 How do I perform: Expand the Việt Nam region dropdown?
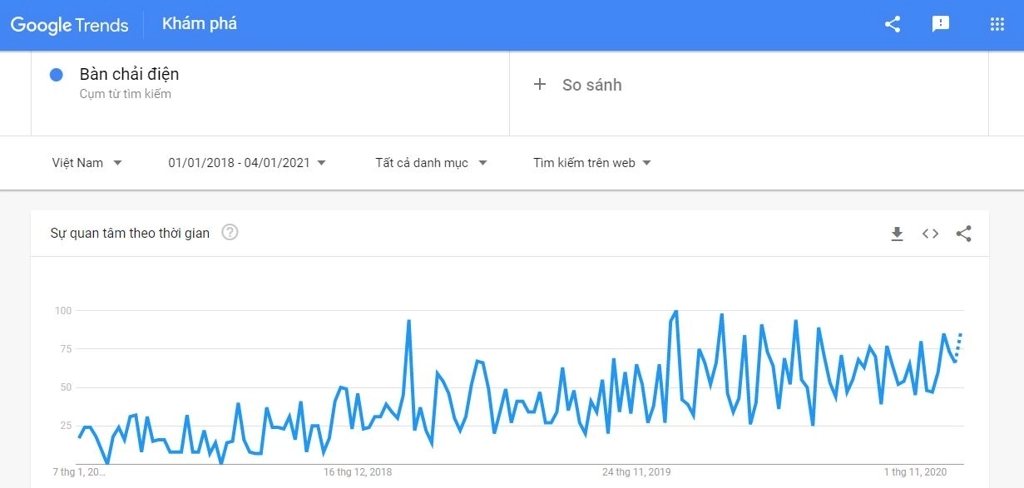click(87, 163)
